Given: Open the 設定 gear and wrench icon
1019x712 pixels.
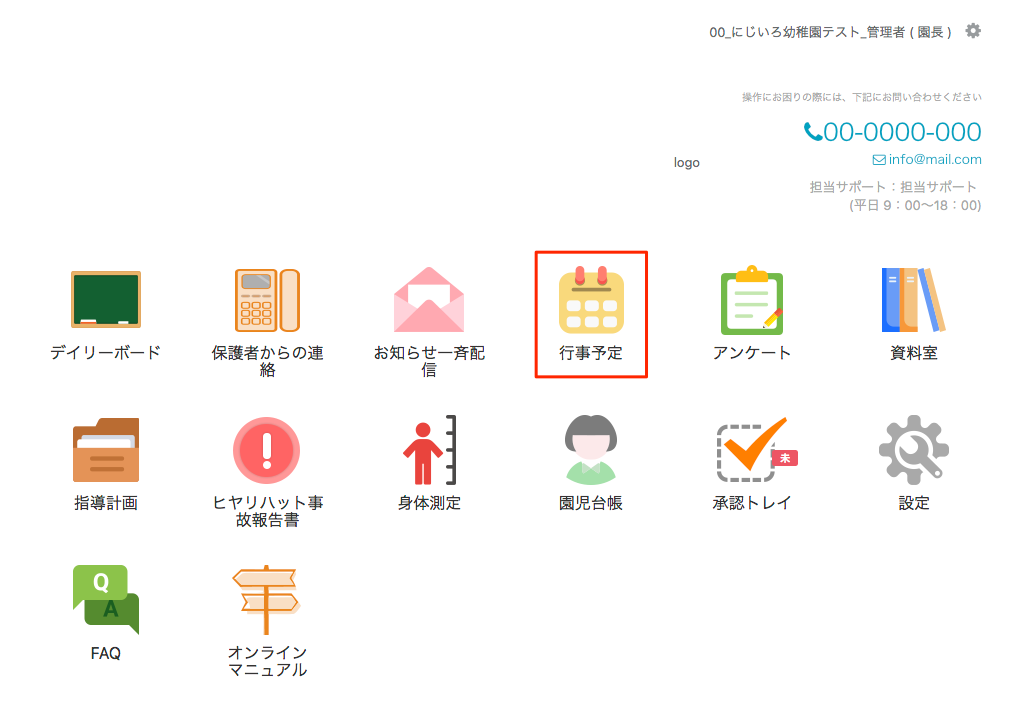Looking at the screenshot, I should click(x=913, y=450).
